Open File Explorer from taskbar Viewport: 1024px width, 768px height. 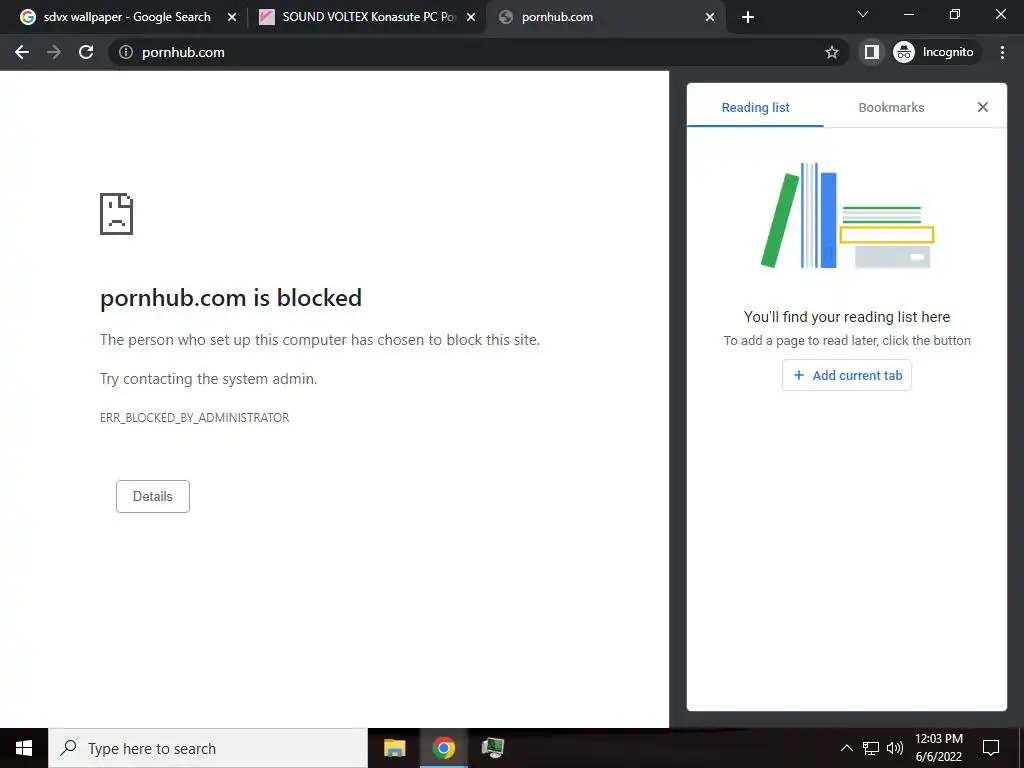[x=394, y=748]
